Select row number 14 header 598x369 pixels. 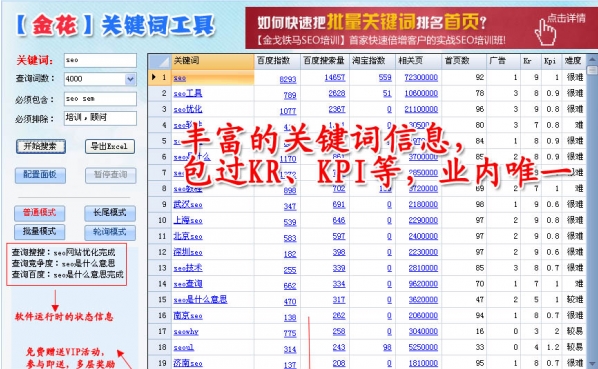point(159,284)
